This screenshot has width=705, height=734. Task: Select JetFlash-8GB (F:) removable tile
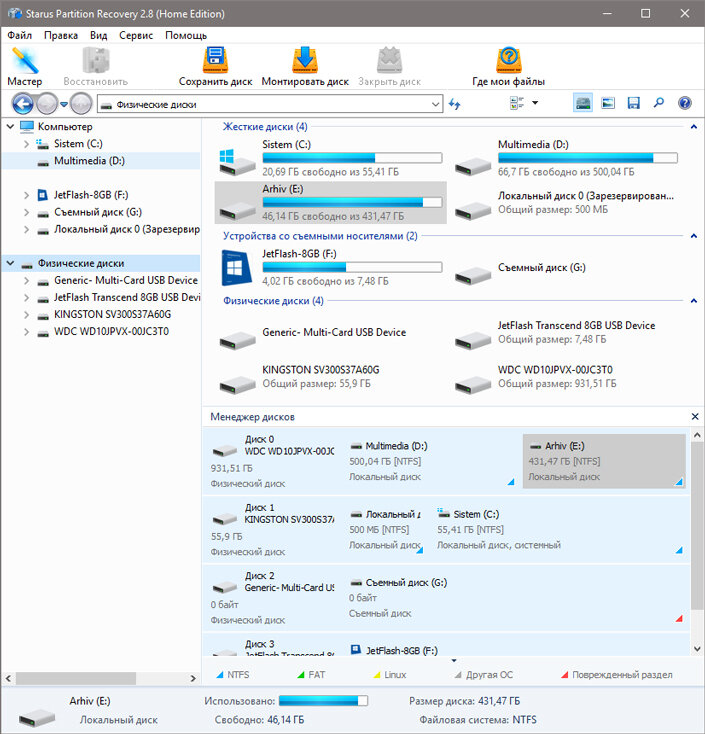point(330,268)
